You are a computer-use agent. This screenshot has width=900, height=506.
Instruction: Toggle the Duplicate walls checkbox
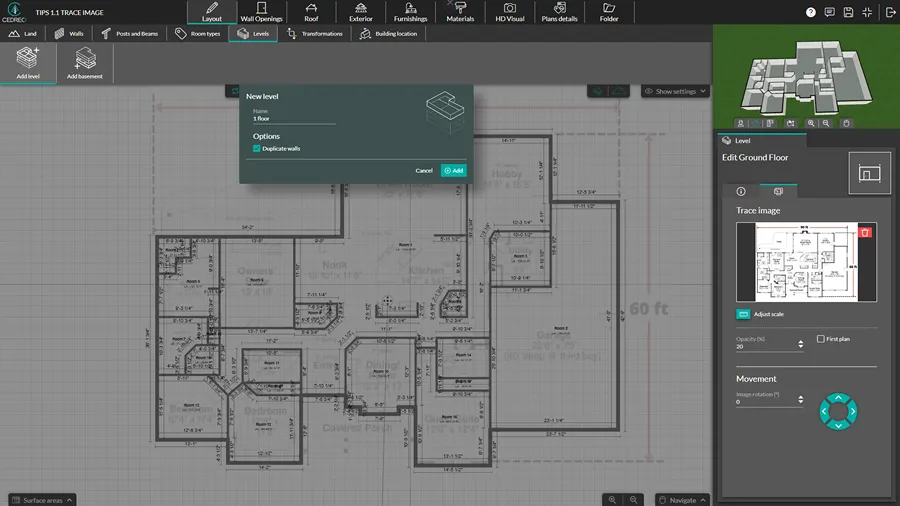[x=257, y=149]
